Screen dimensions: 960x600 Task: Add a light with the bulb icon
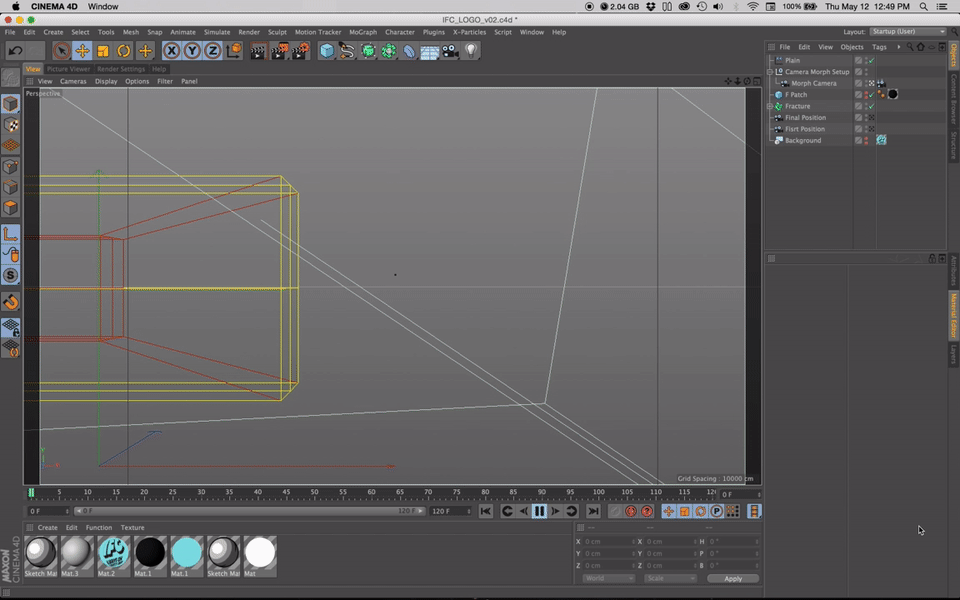(x=471, y=51)
